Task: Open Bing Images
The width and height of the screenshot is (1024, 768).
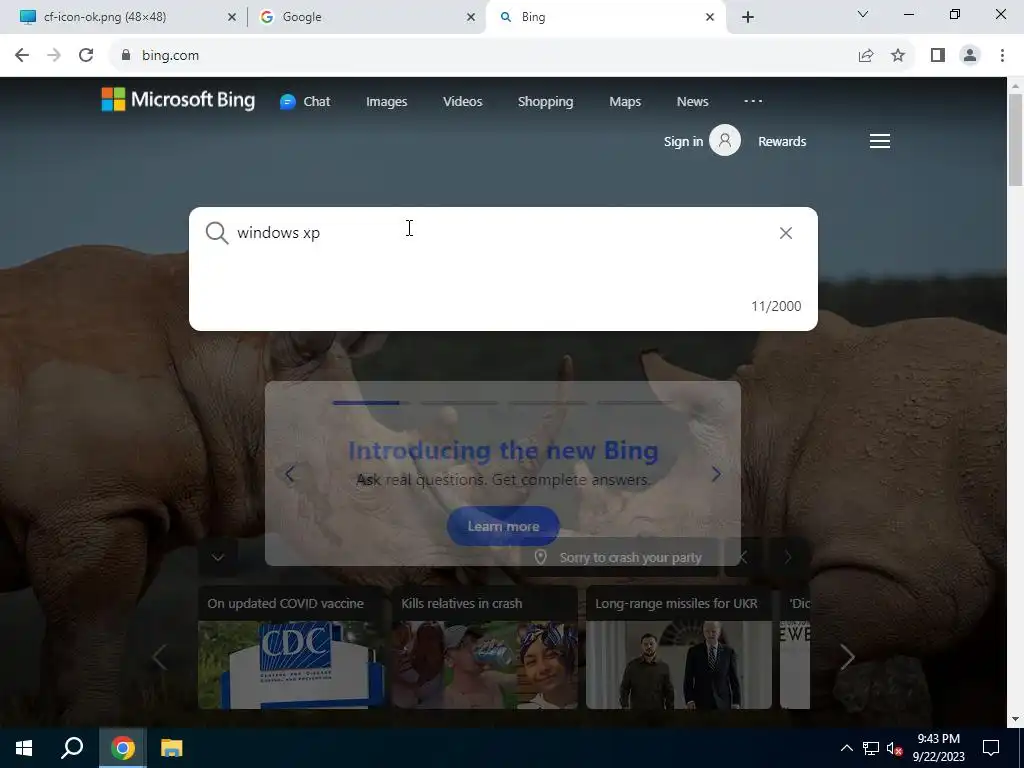Action: (387, 101)
